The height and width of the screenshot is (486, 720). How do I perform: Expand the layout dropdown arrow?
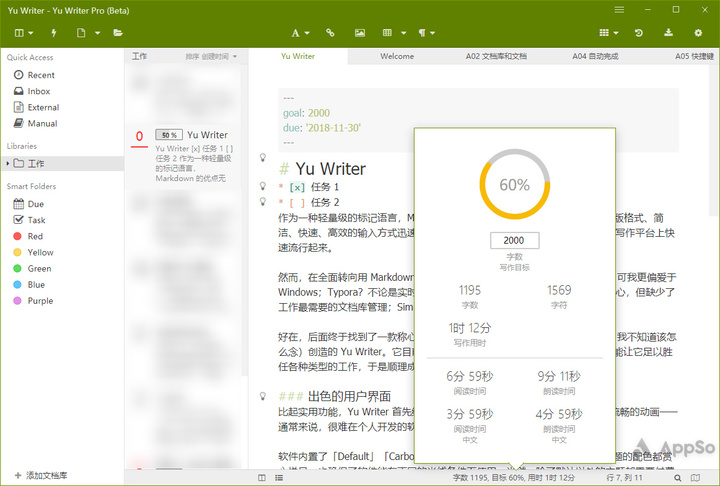coord(31,33)
